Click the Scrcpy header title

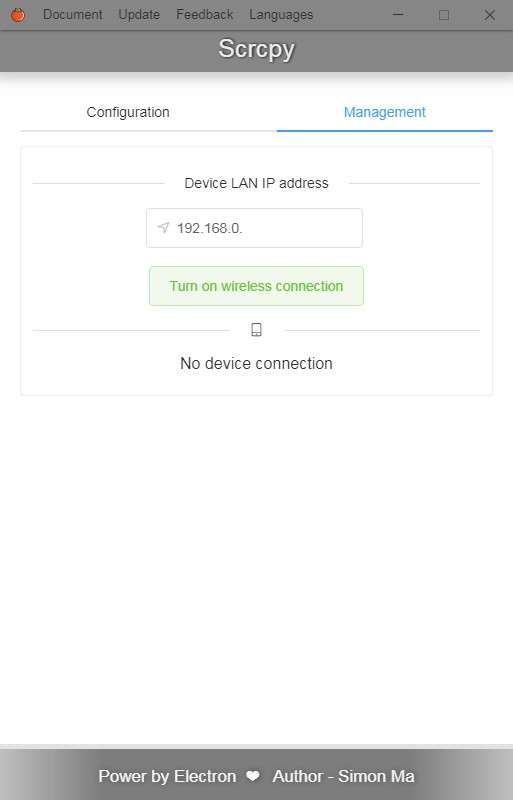[x=256, y=49]
